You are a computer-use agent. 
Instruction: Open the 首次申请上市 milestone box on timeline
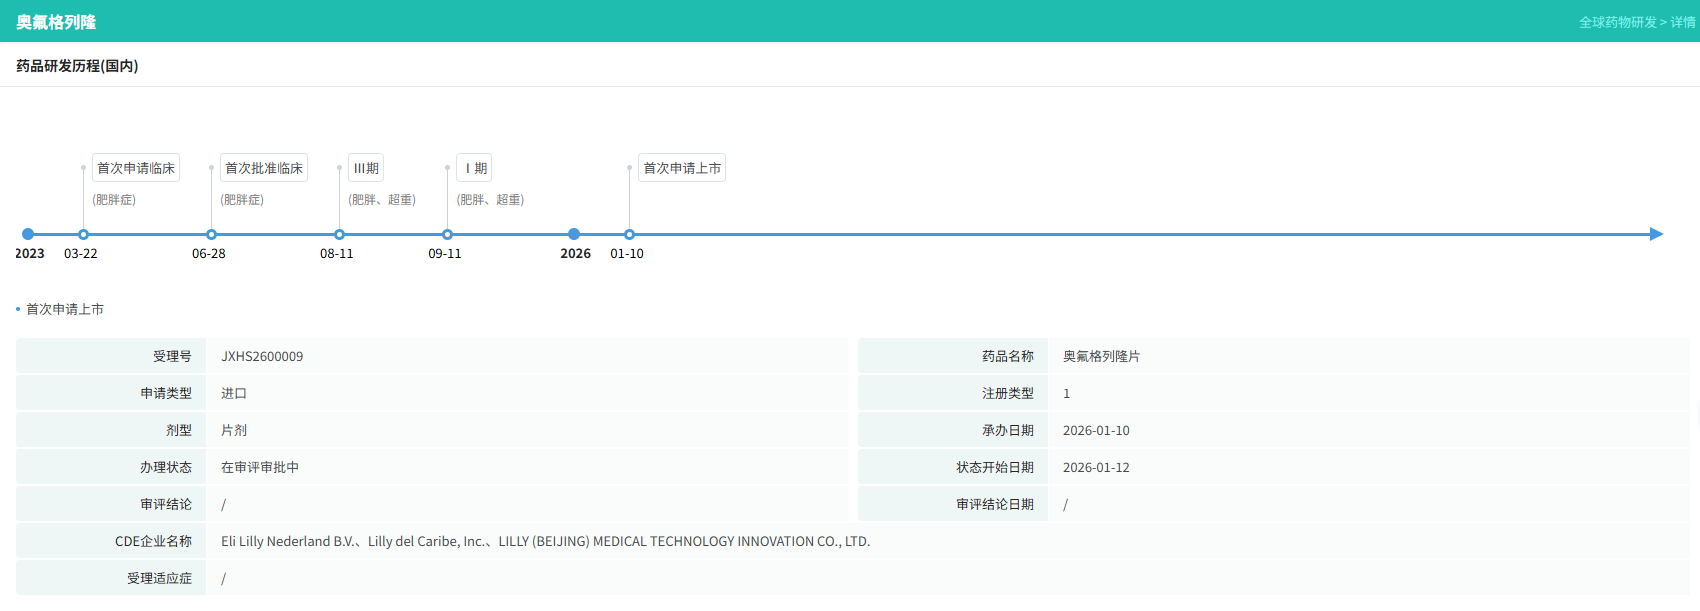tap(682, 168)
